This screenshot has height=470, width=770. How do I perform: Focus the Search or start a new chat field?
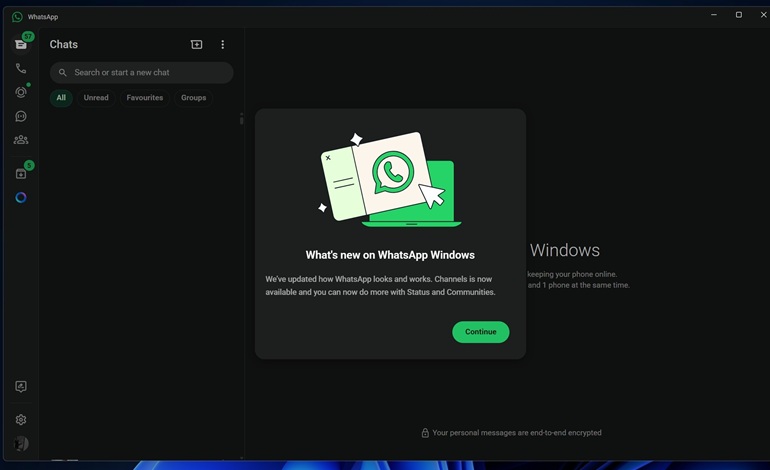click(141, 73)
